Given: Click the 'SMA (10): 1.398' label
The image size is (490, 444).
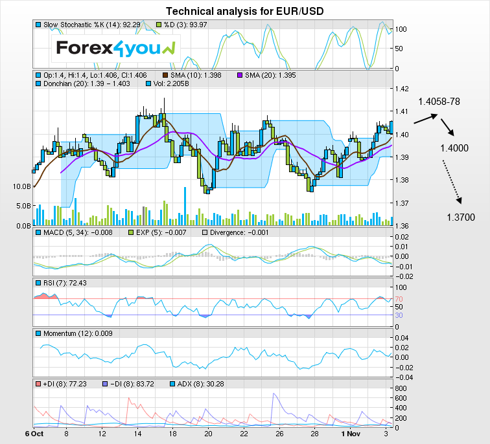Looking at the screenshot, I should pyautogui.click(x=196, y=75).
